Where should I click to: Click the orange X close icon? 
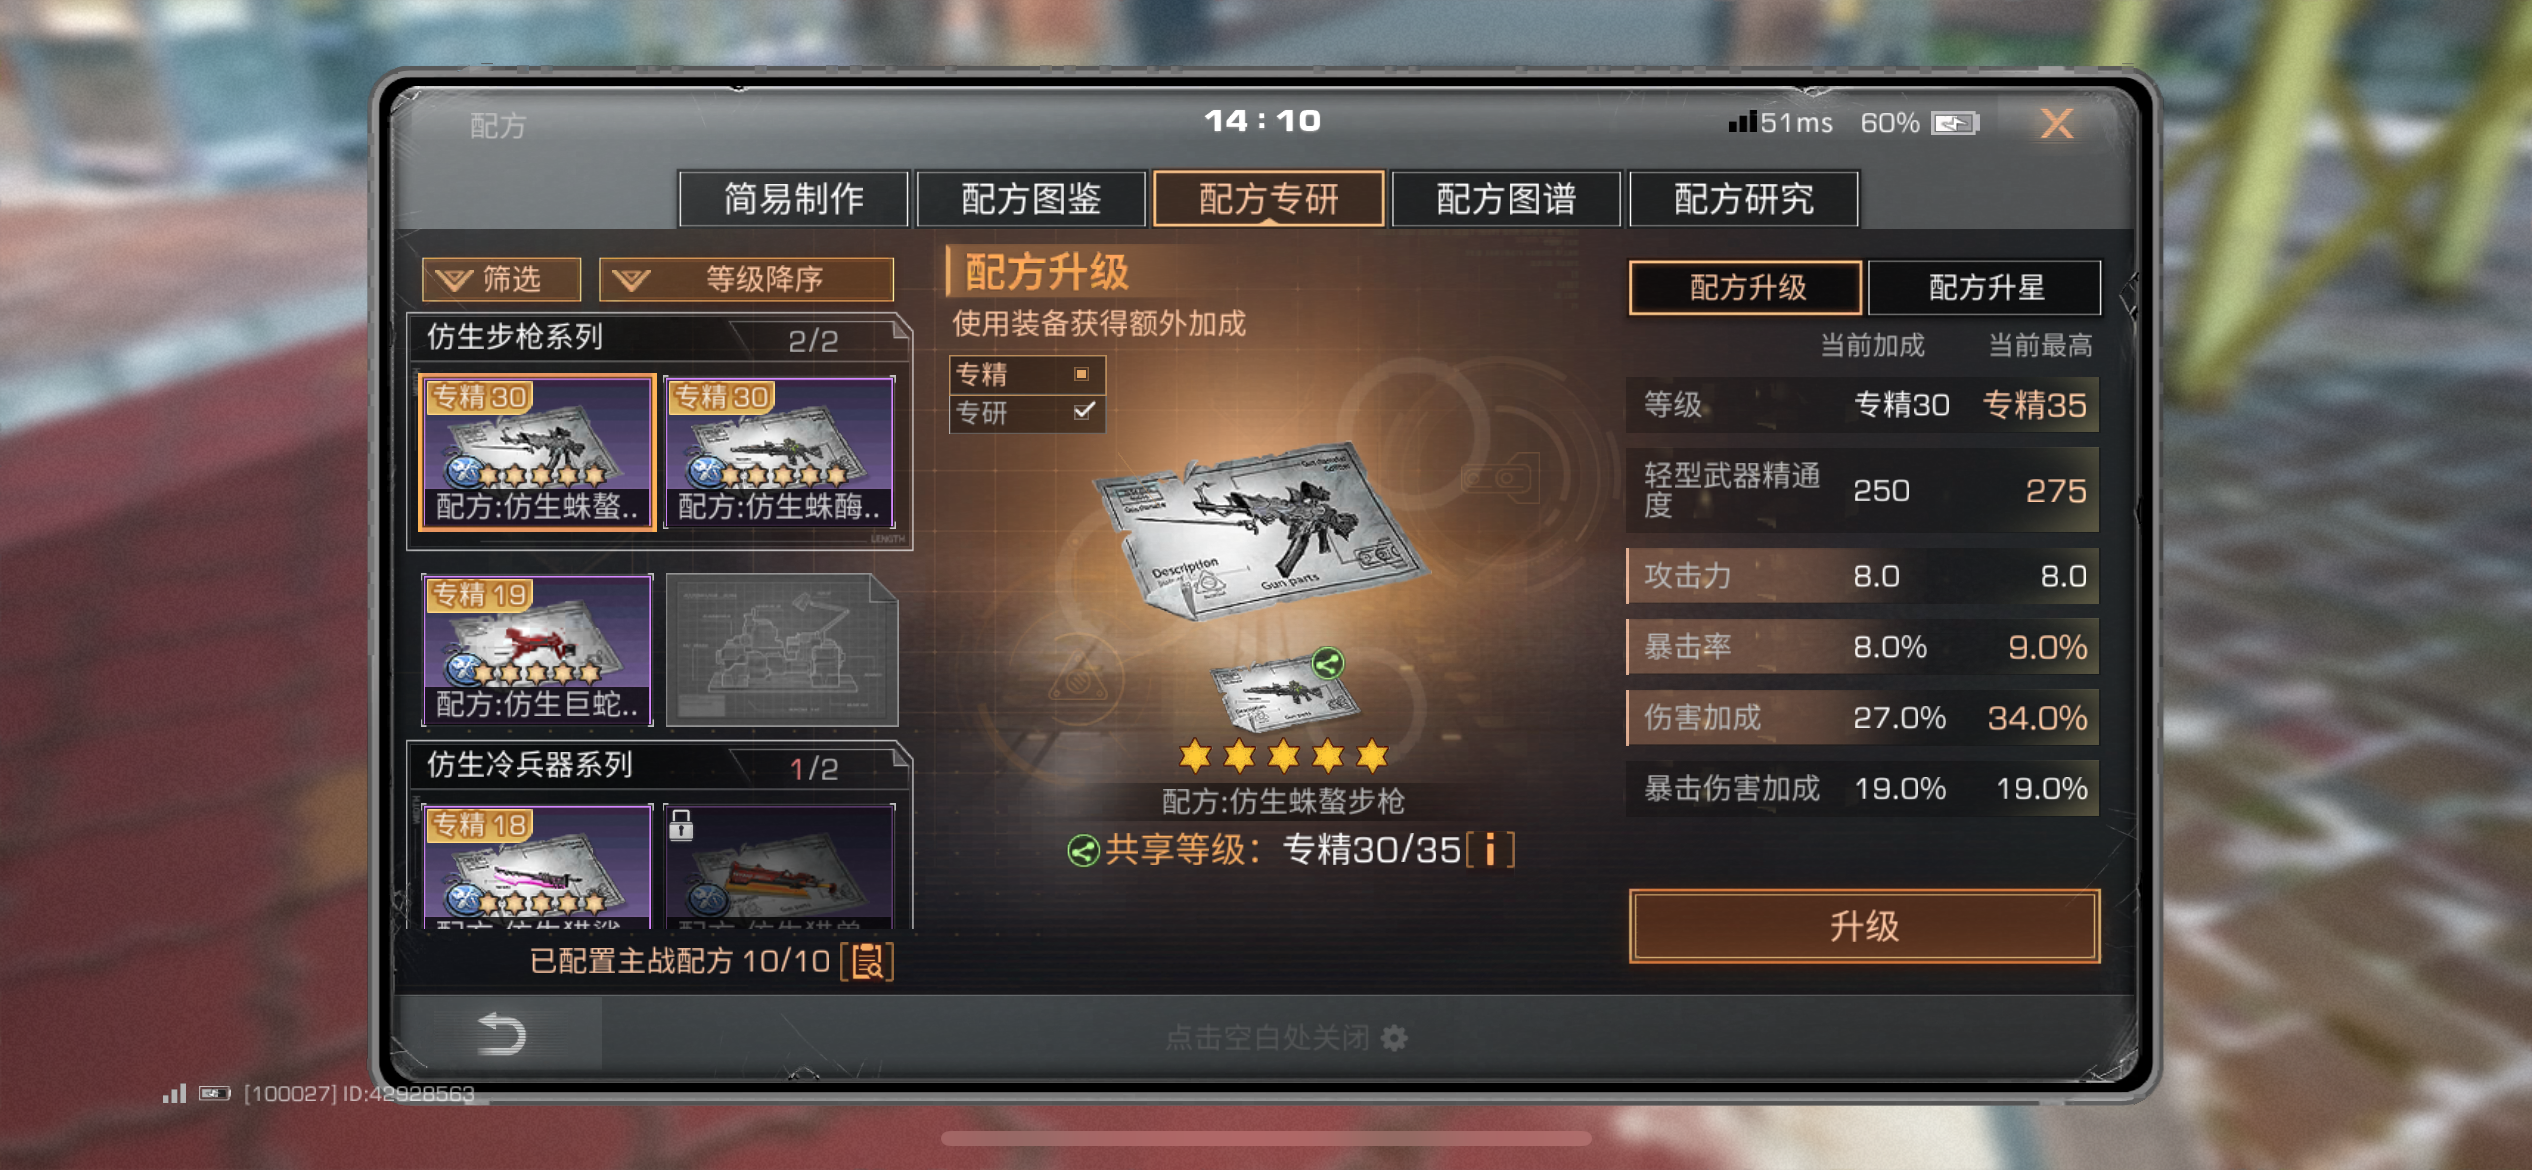tap(2056, 123)
